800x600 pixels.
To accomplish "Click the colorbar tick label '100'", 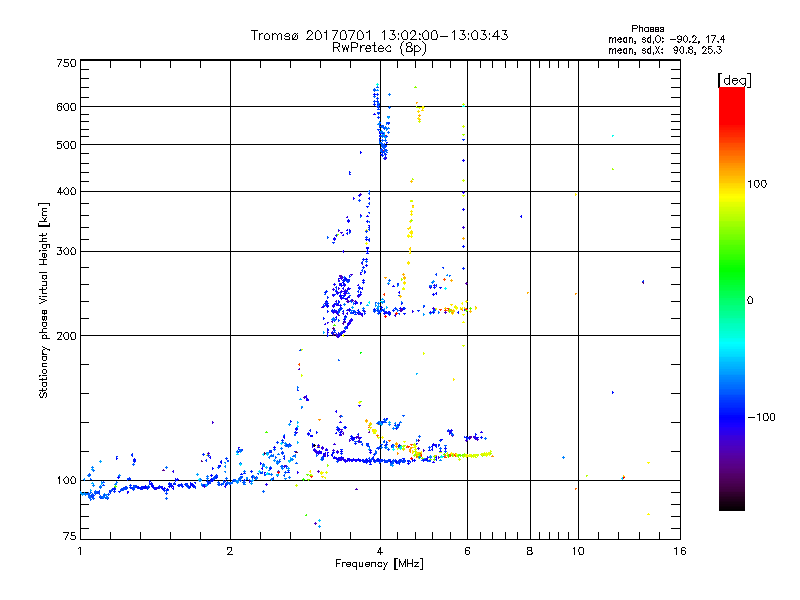I will 757,184.
